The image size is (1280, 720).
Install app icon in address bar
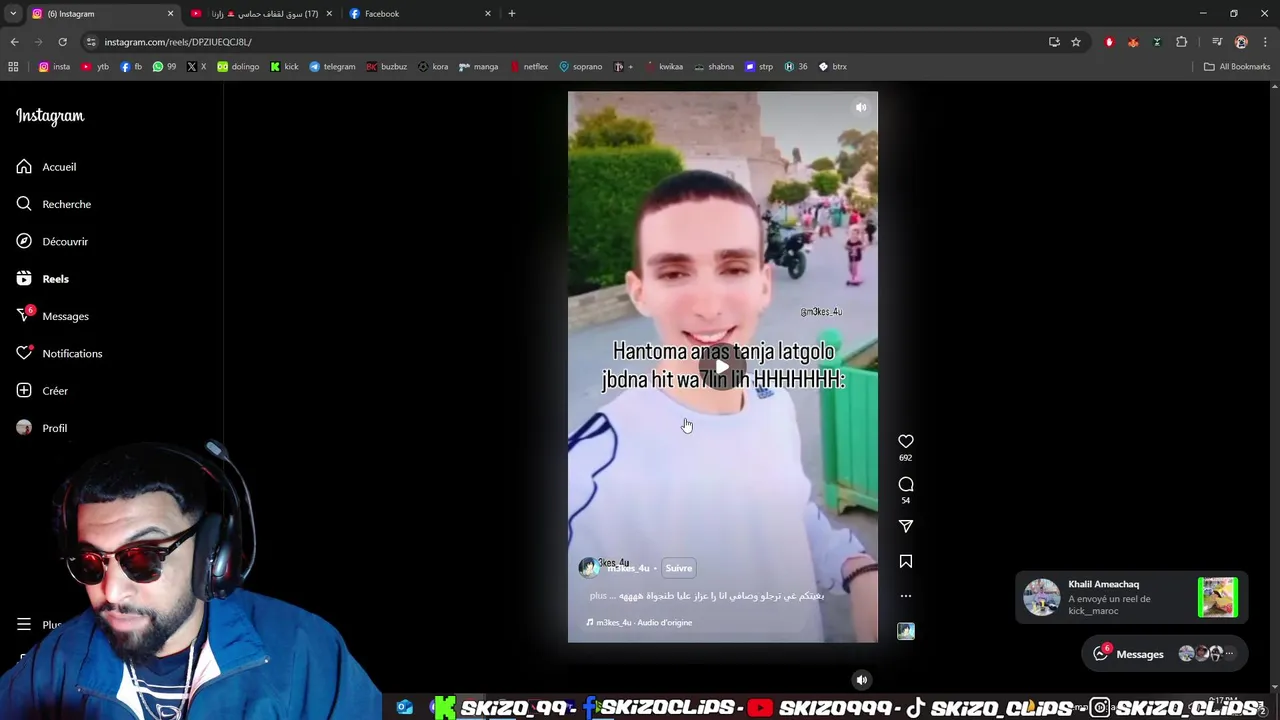coord(1054,42)
